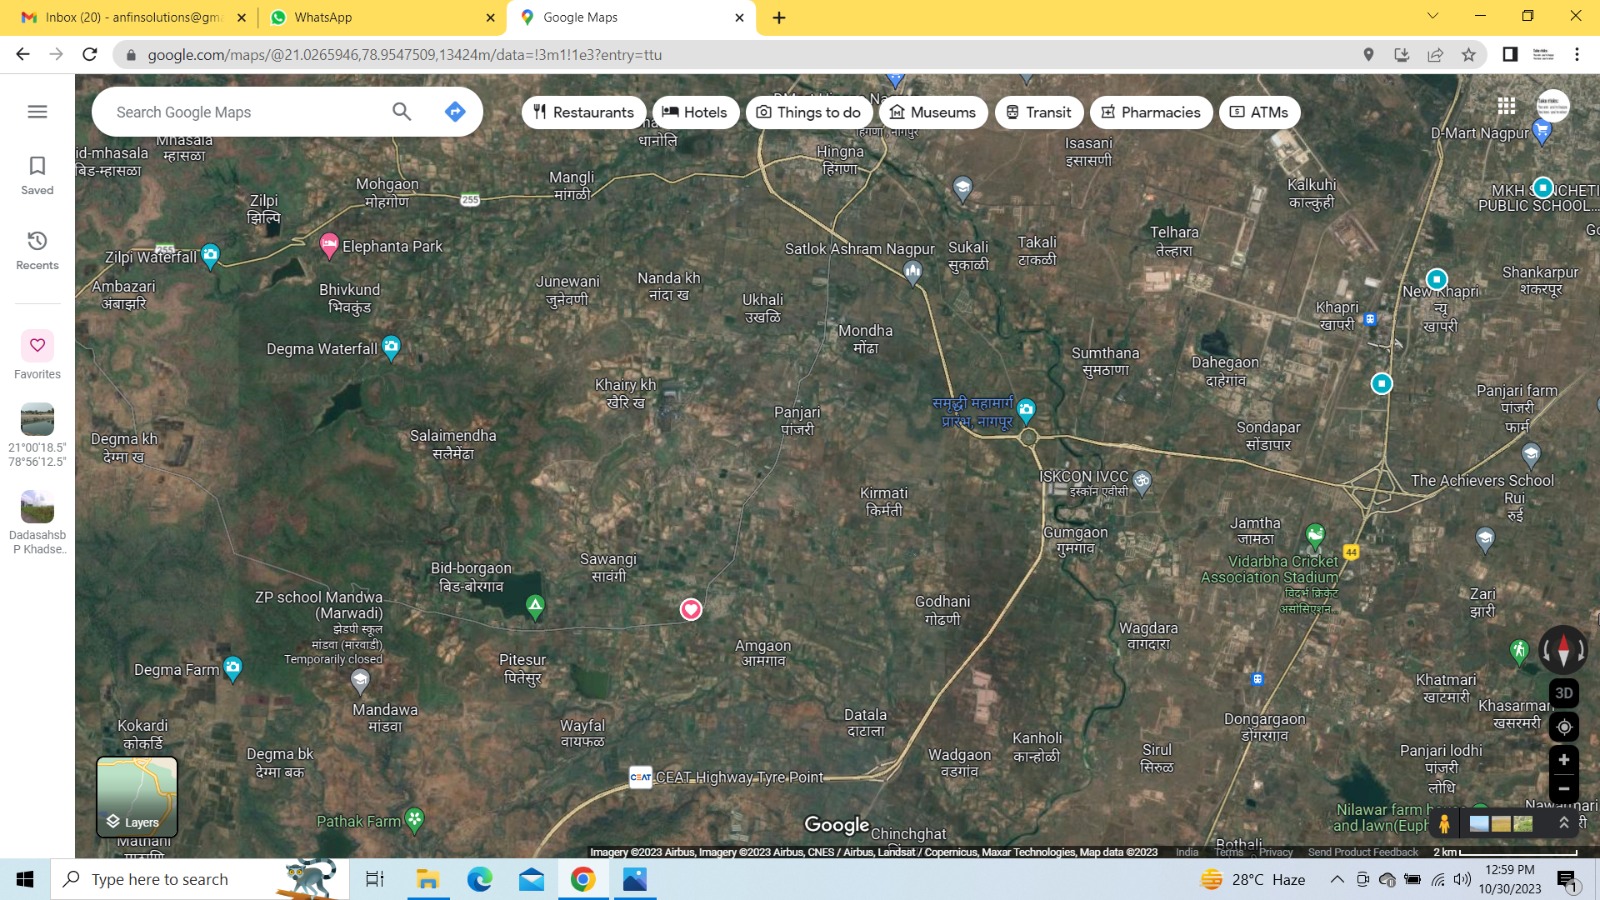This screenshot has height=900, width=1600.
Task: Open the weather widget 28°C Haze
Action: click(1253, 879)
